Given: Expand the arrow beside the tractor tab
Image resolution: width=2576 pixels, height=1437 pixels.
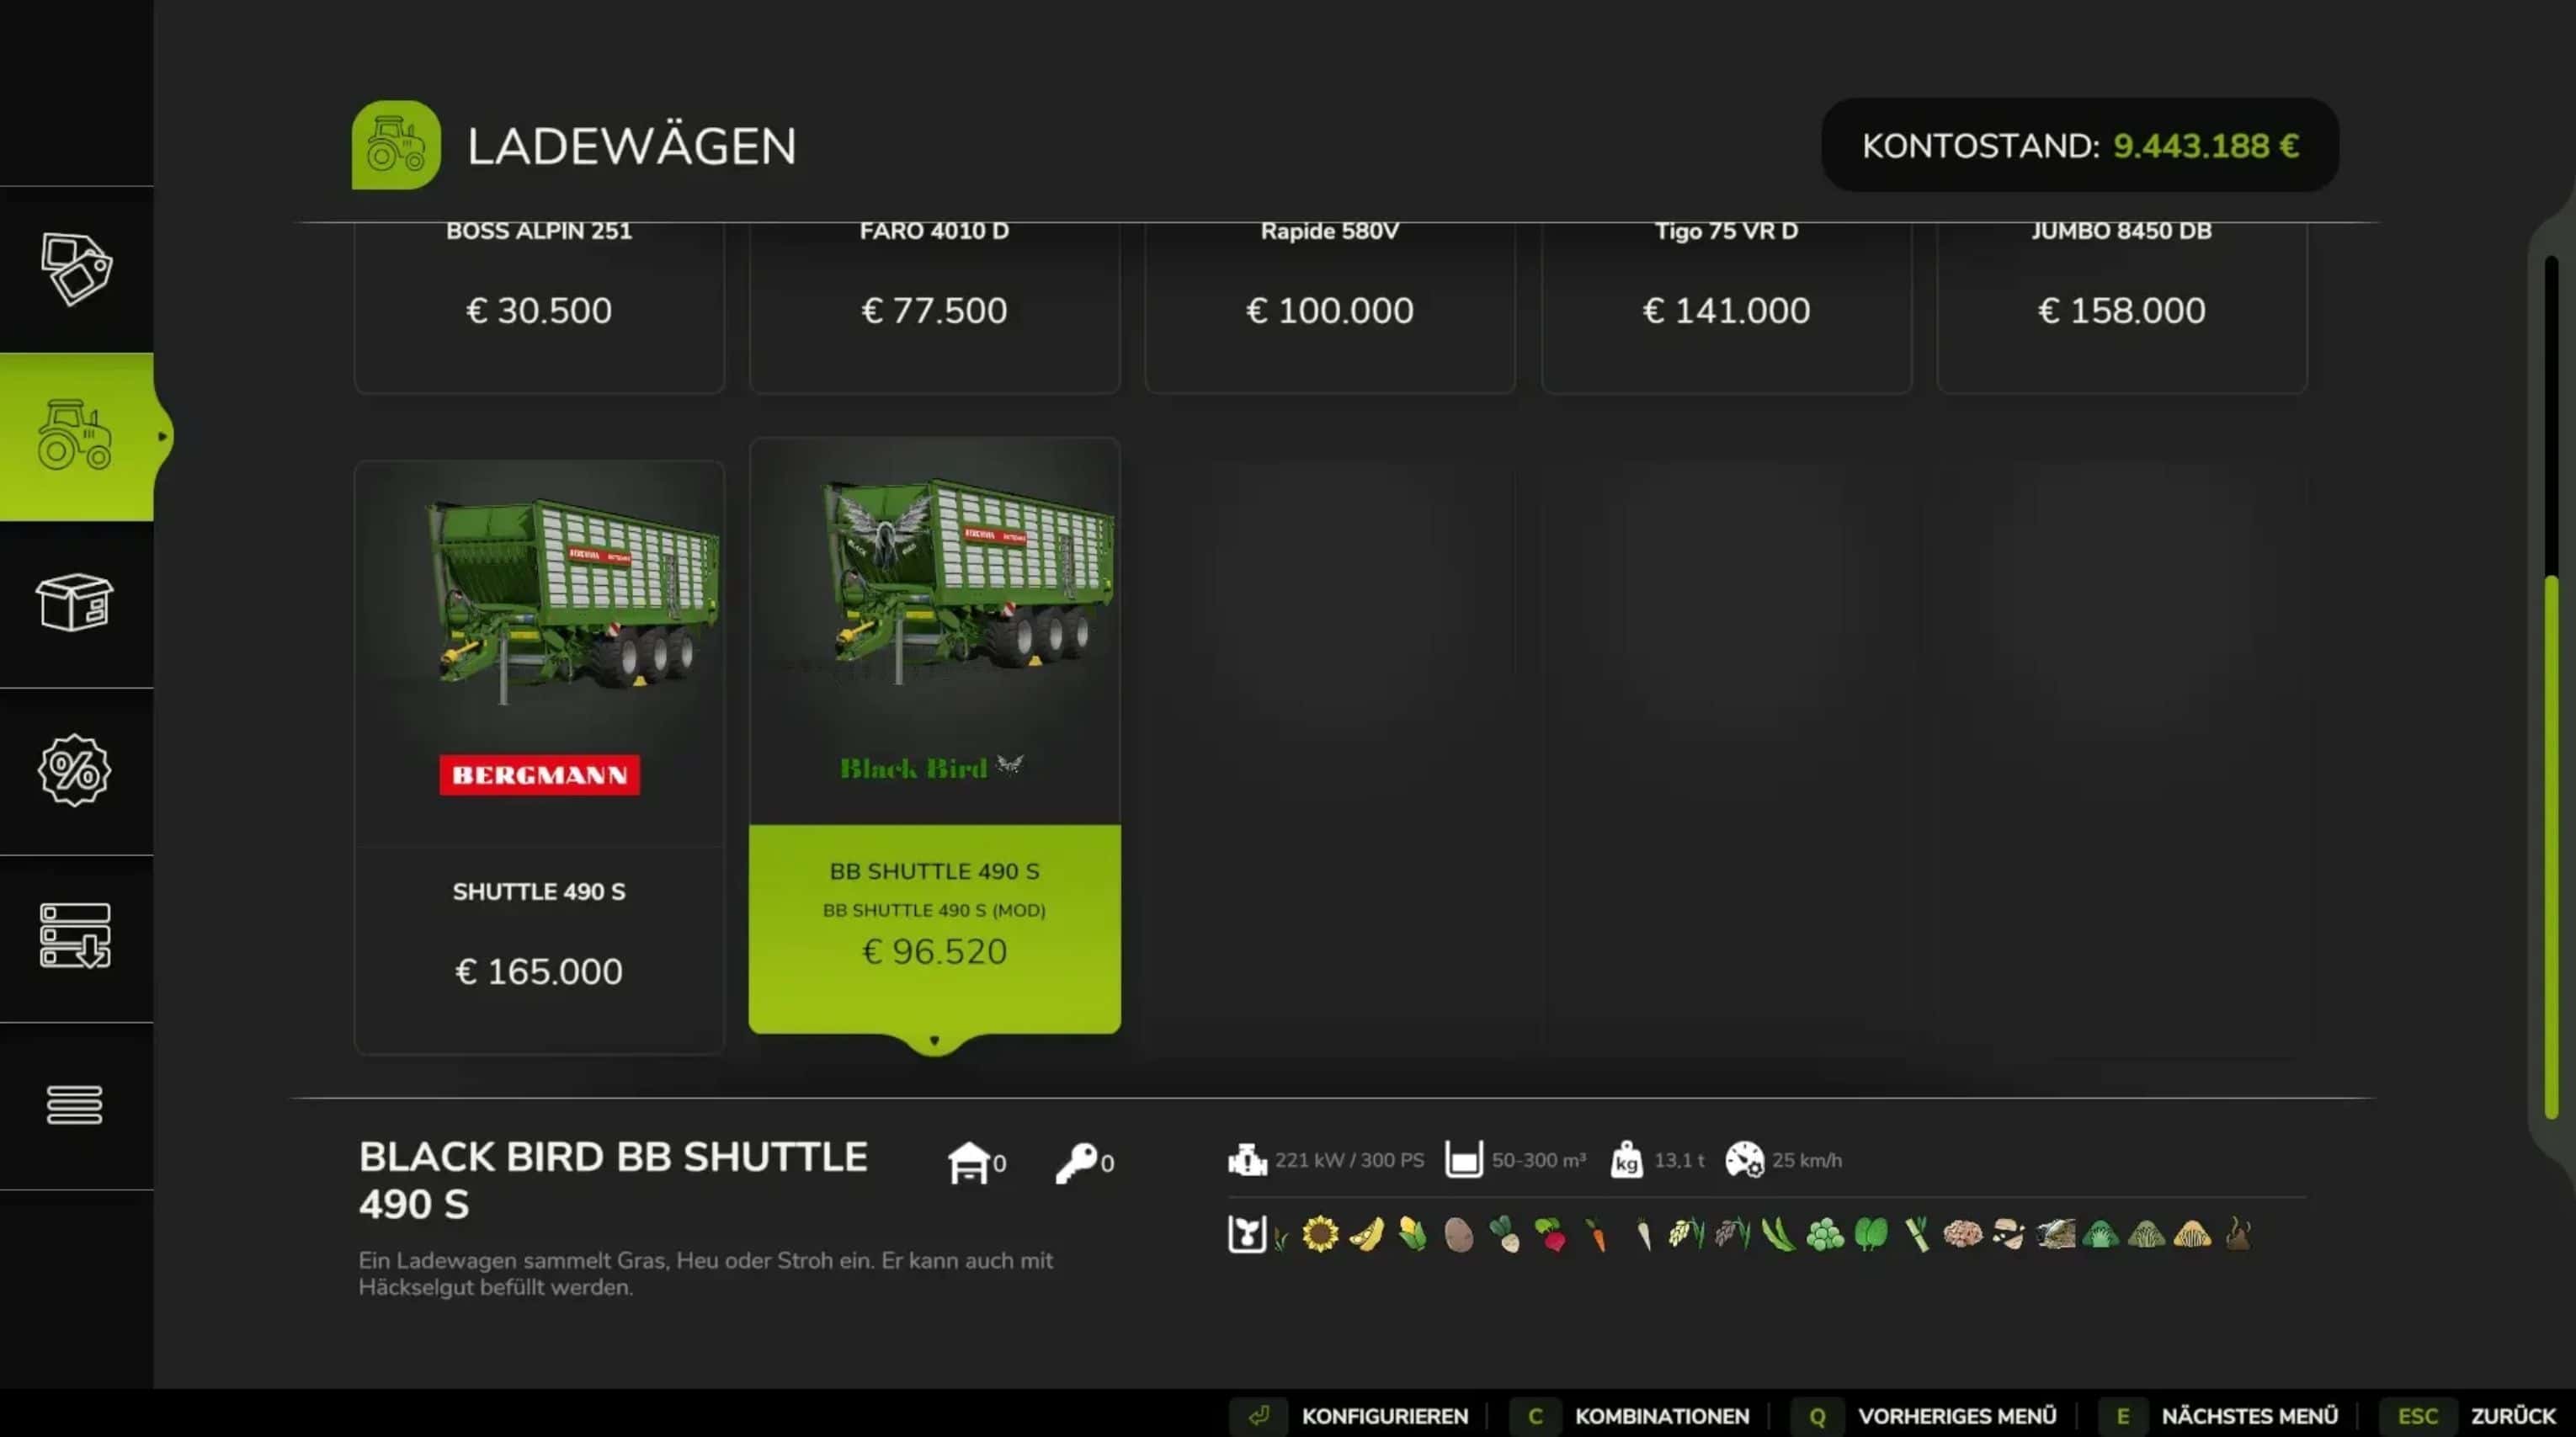Looking at the screenshot, I should 162,436.
